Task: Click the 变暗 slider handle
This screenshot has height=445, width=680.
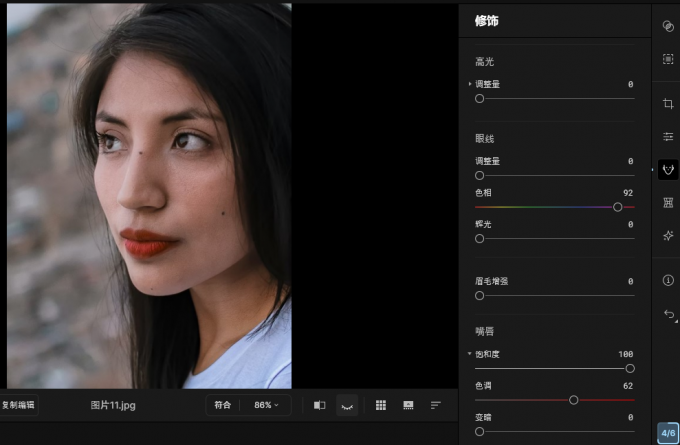Action: (479, 432)
